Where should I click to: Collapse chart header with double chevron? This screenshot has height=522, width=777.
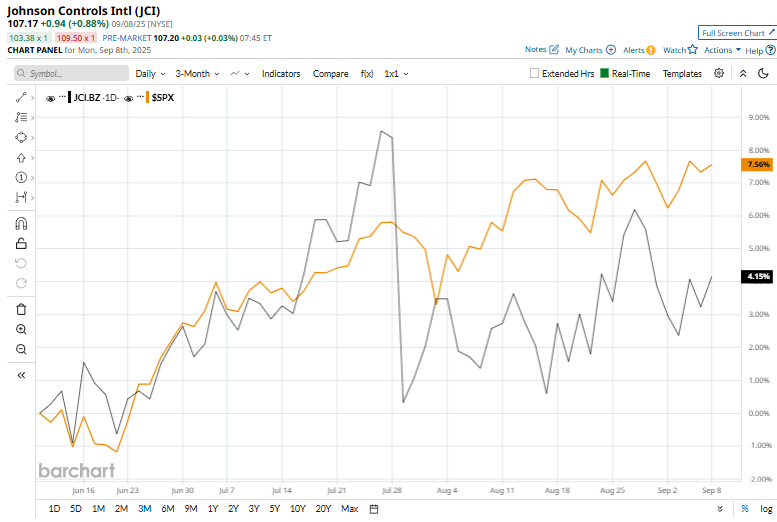point(743,73)
